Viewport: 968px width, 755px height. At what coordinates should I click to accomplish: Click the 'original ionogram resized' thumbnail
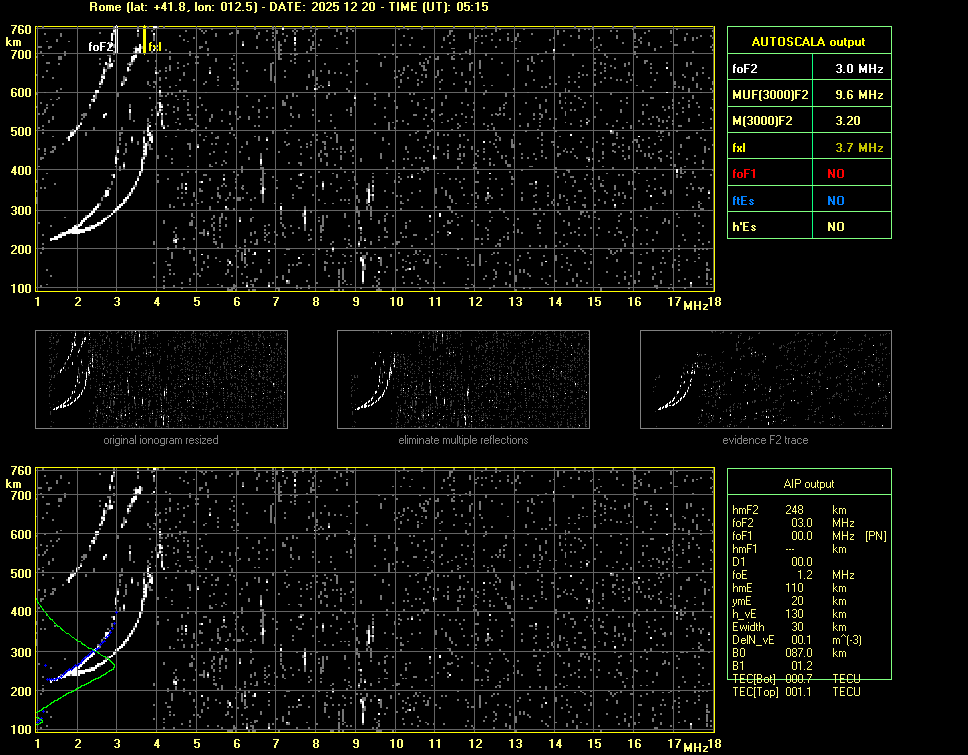click(161, 379)
